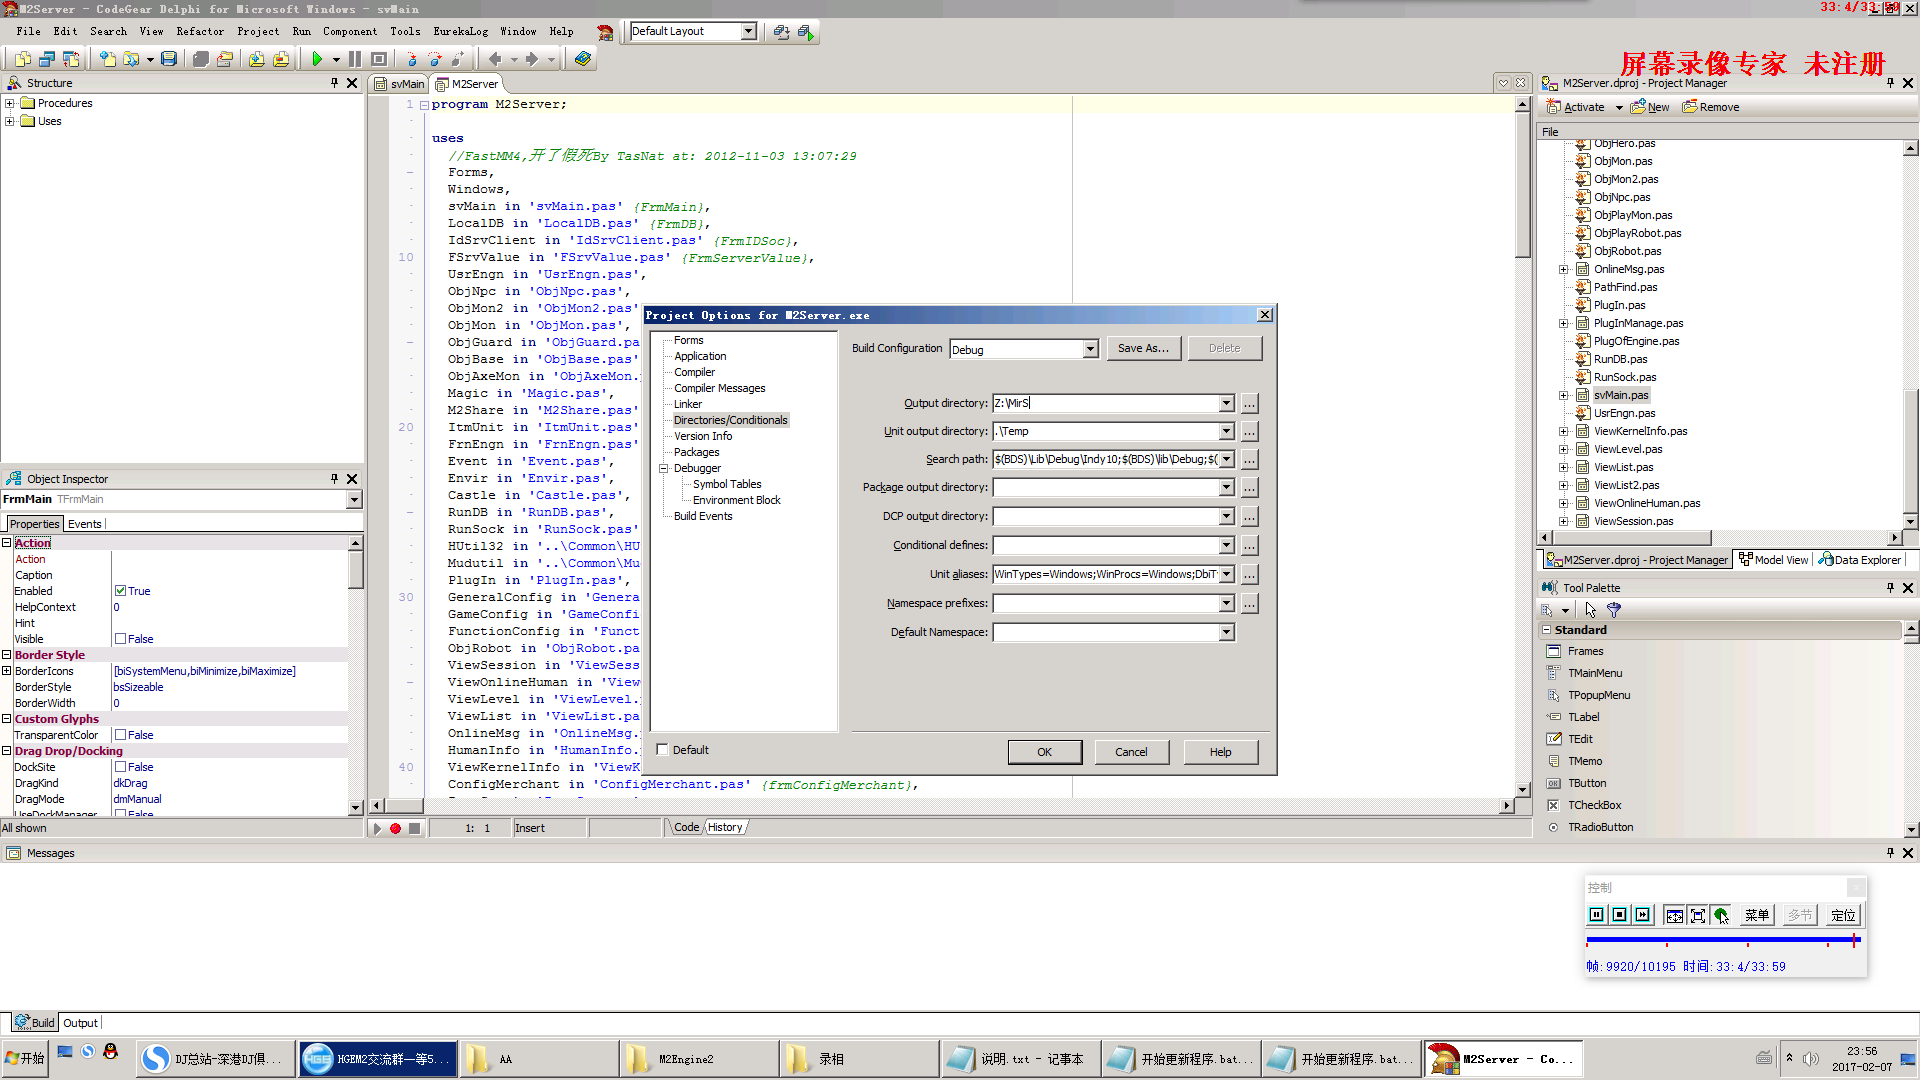Collapse the Debugger node in options tree
The width and height of the screenshot is (1920, 1080).
663,468
